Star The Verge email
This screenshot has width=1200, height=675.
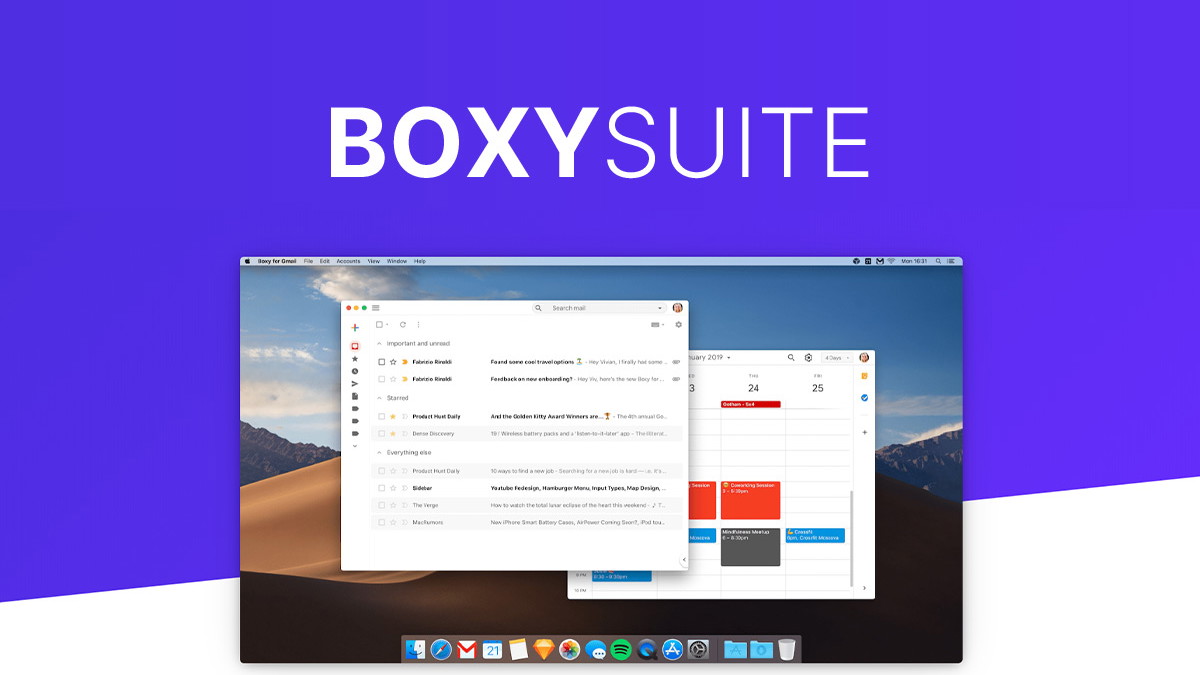(x=393, y=505)
